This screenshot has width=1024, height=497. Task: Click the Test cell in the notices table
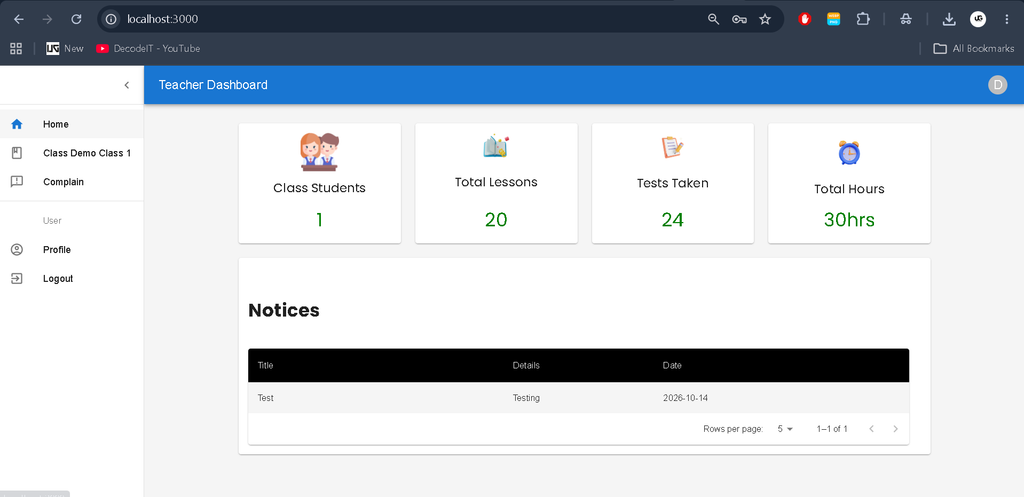point(266,398)
